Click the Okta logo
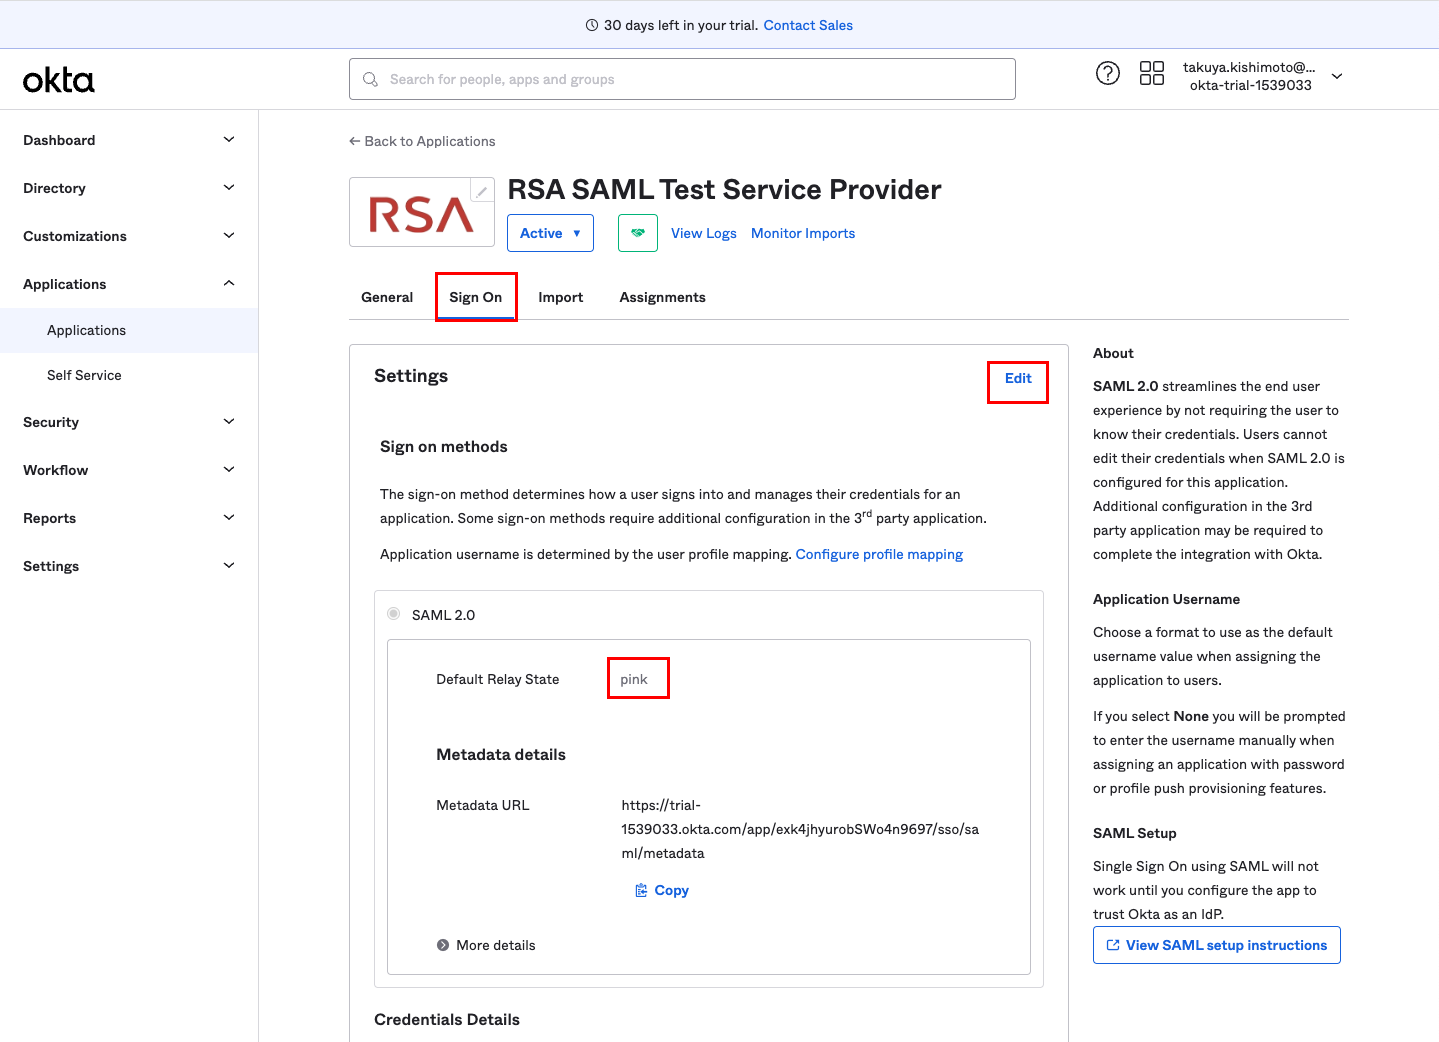 [59, 80]
